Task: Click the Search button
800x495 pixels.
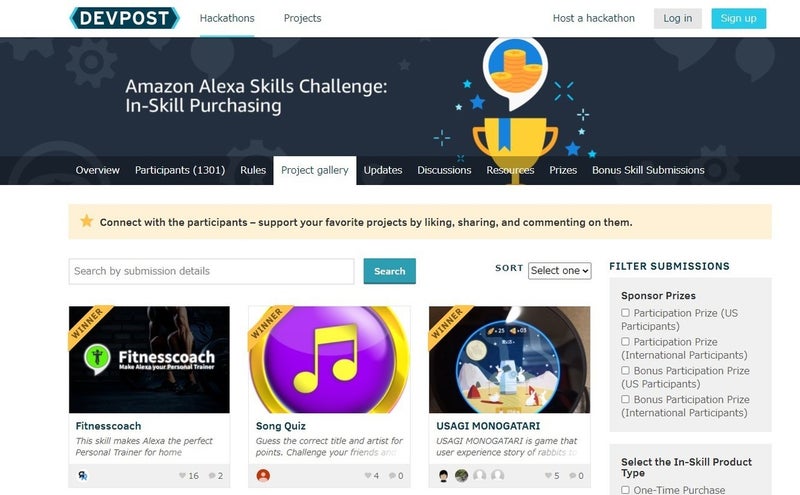Action: tap(389, 271)
